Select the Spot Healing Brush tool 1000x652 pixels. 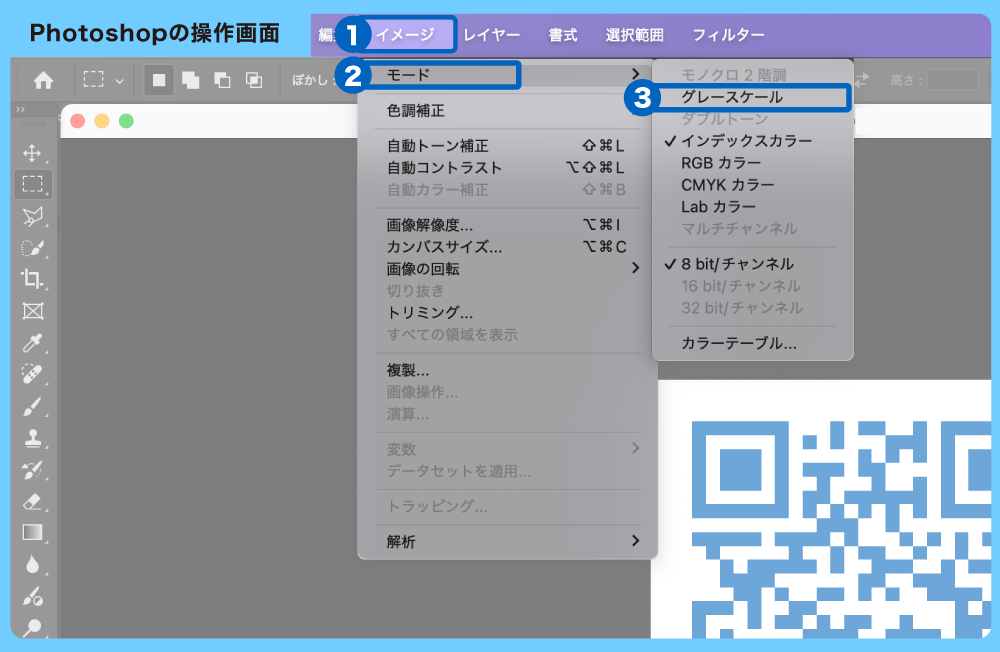click(x=32, y=374)
